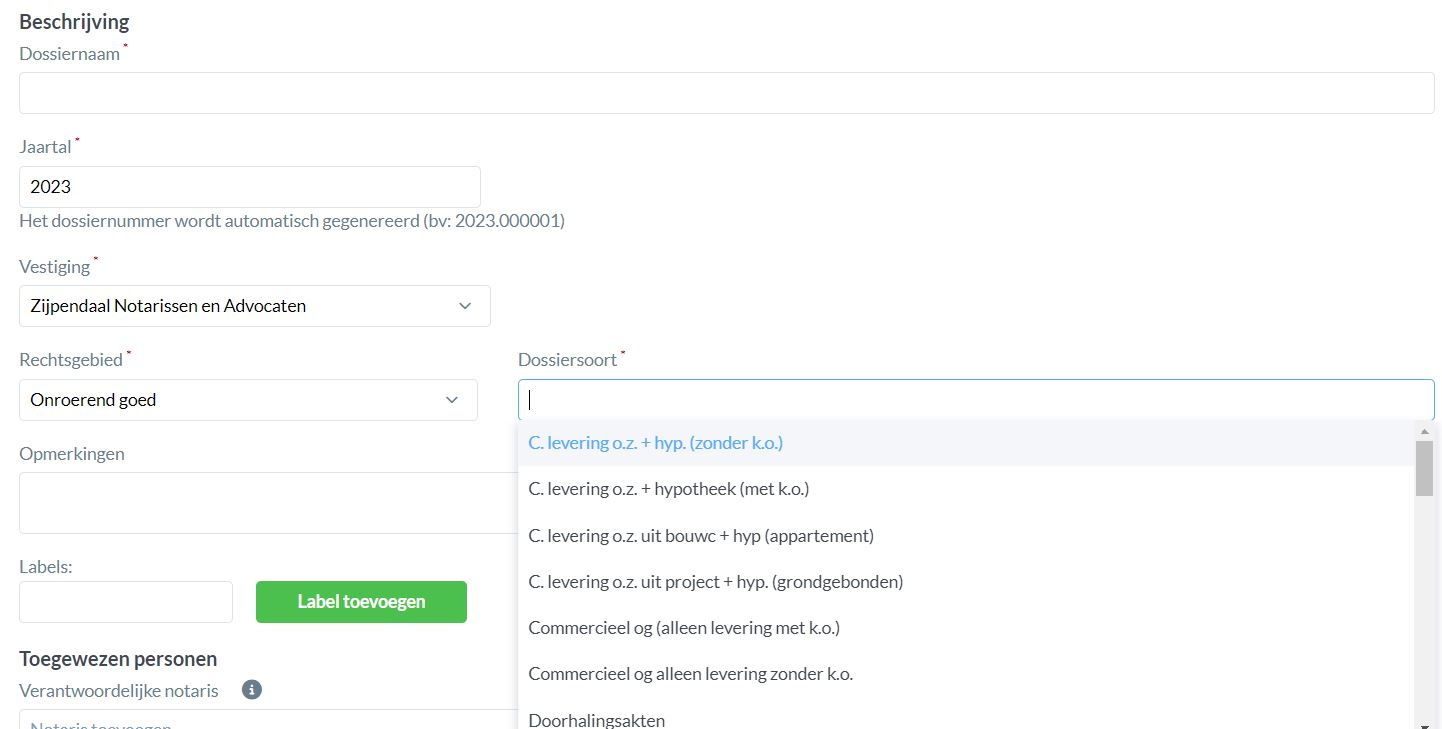Click the dropdown list scrollbar thumb
Image resolution: width=1442 pixels, height=729 pixels.
point(1424,468)
